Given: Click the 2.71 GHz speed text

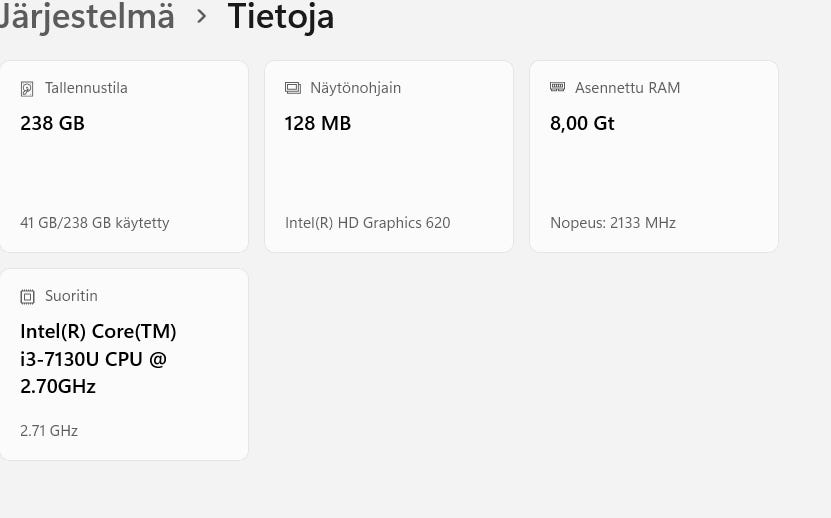Looking at the screenshot, I should [49, 431].
